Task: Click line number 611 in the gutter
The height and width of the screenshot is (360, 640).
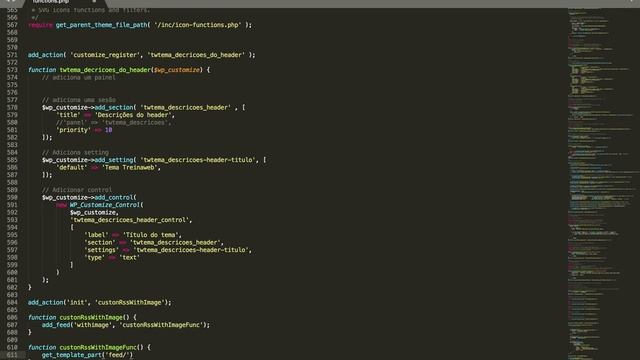Action: tap(12, 355)
